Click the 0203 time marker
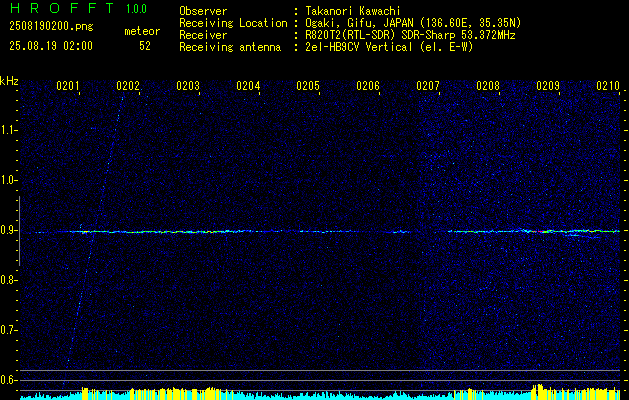 188,86
